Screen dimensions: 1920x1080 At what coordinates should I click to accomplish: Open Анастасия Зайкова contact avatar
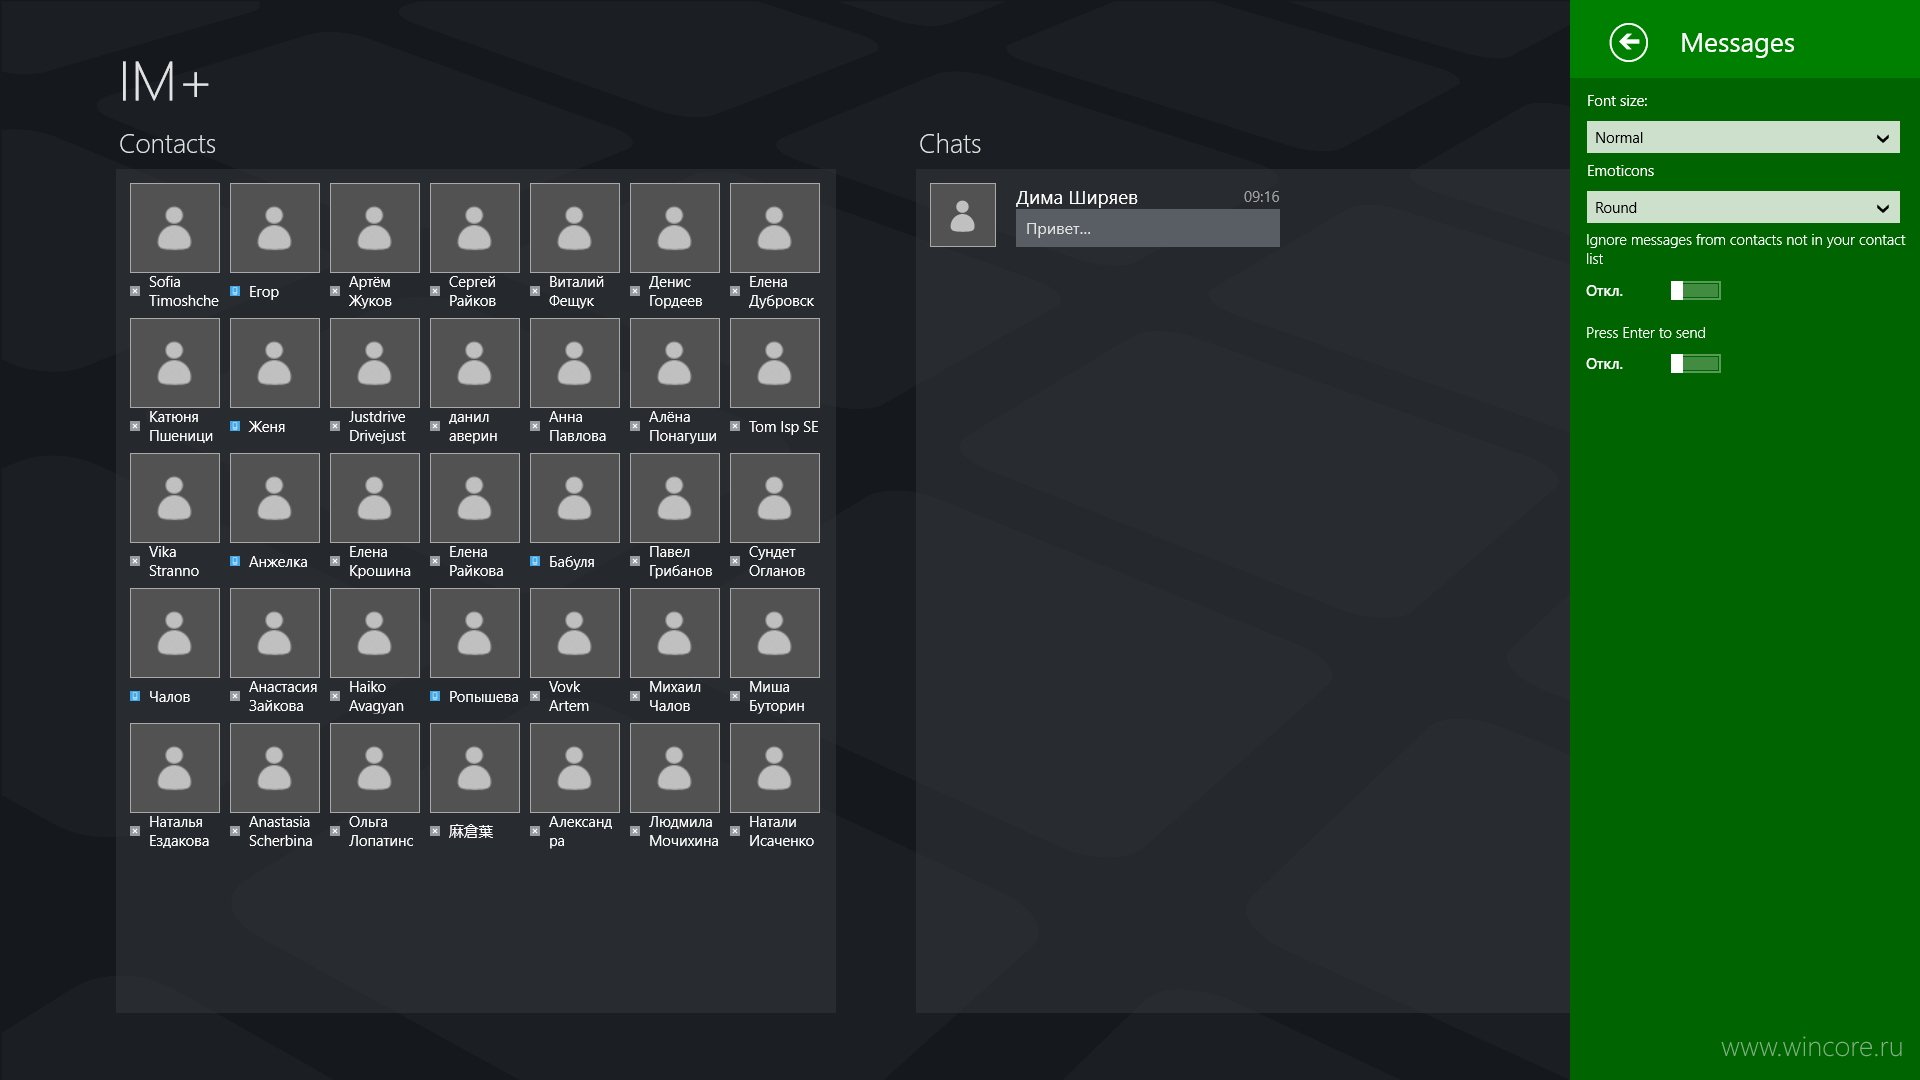(275, 633)
